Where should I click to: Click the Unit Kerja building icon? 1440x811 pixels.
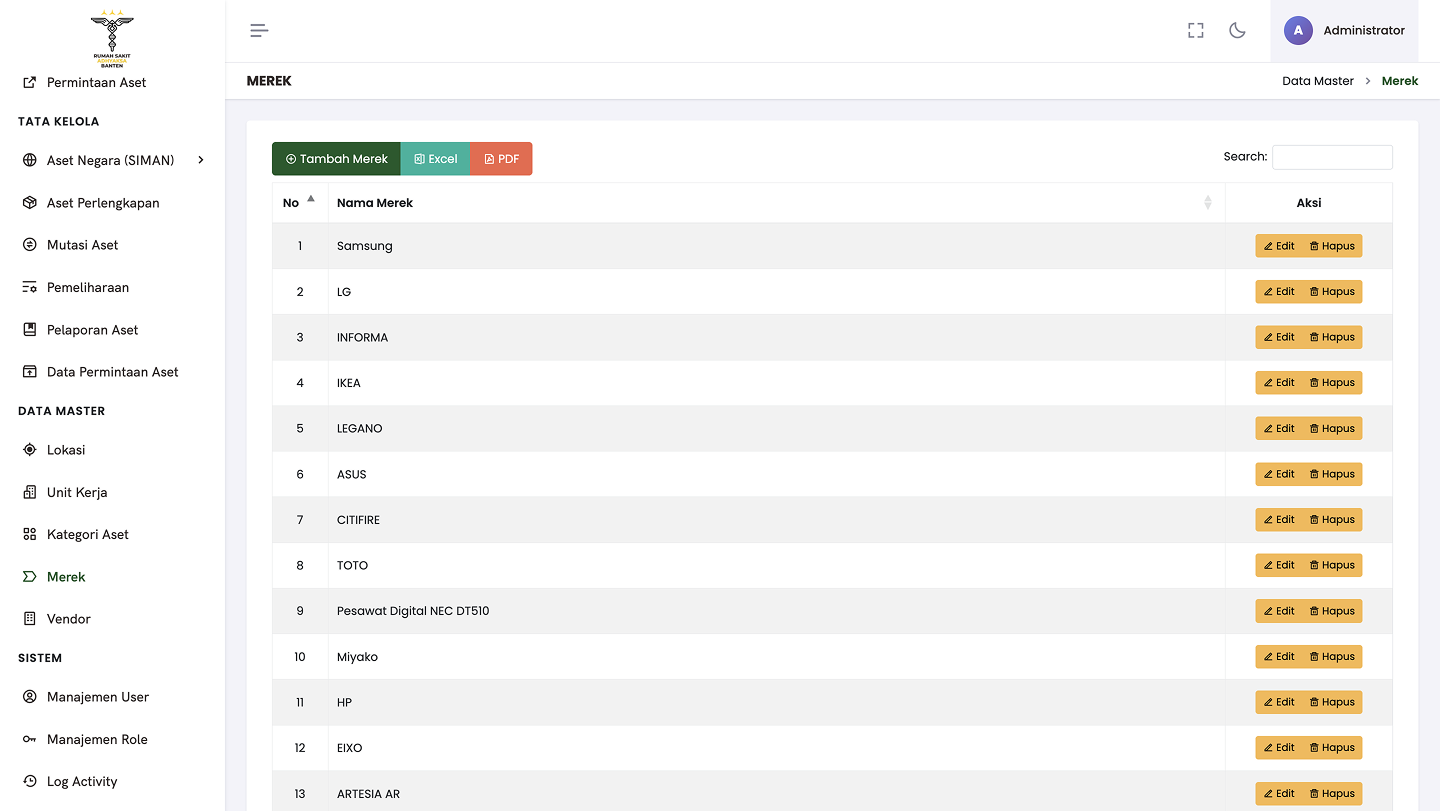point(29,492)
